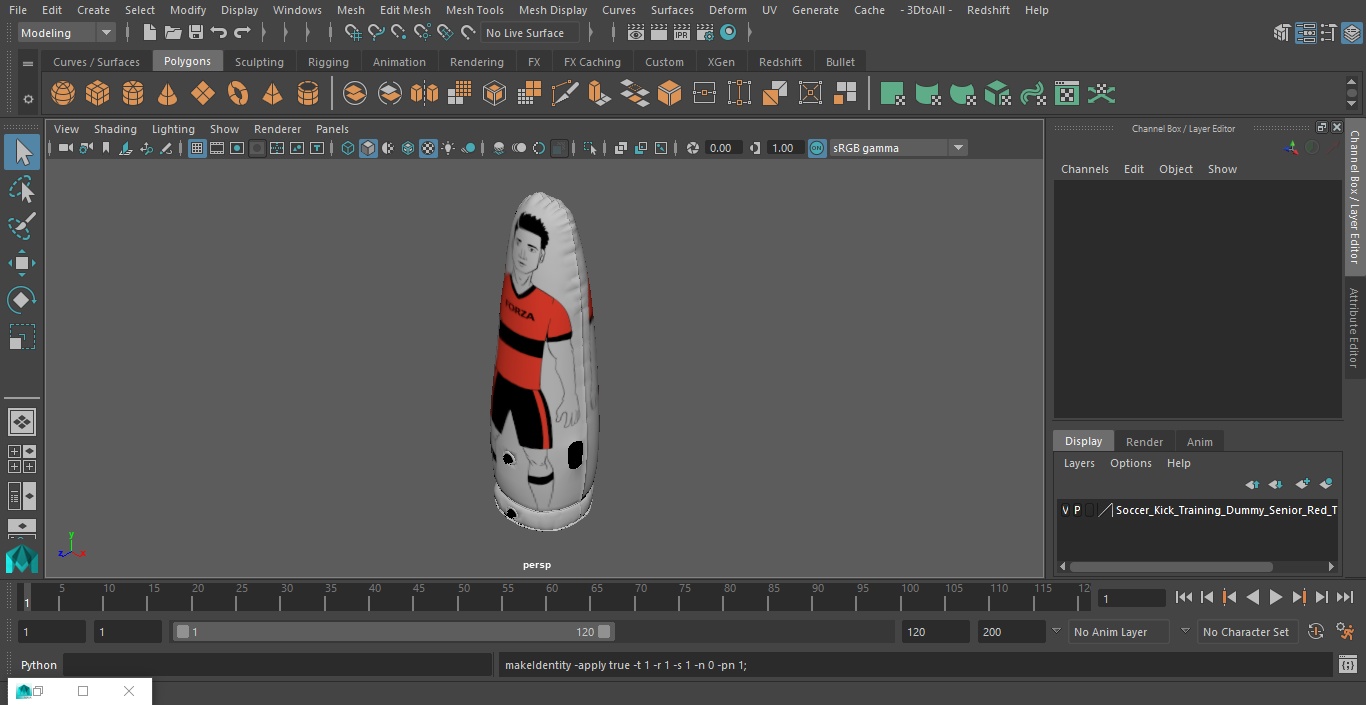This screenshot has height=705, width=1366.
Task: Create new layer icon in Layer Editor
Action: pyautogui.click(x=1302, y=484)
